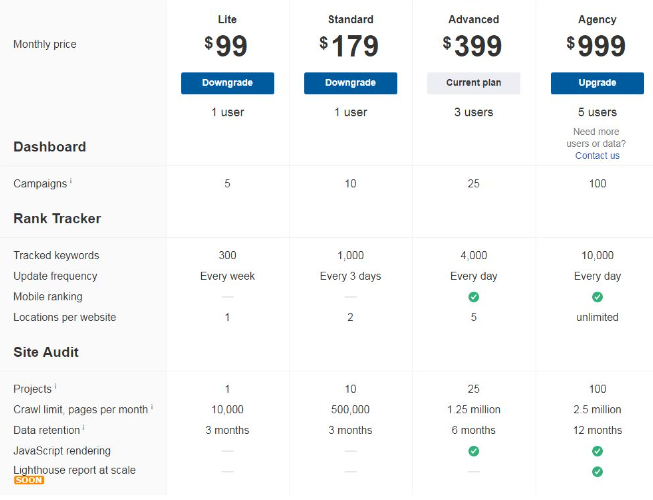Screen dimensions: 653x500
Task: Click the Lighthouse report at scale label
Action: coord(74,470)
